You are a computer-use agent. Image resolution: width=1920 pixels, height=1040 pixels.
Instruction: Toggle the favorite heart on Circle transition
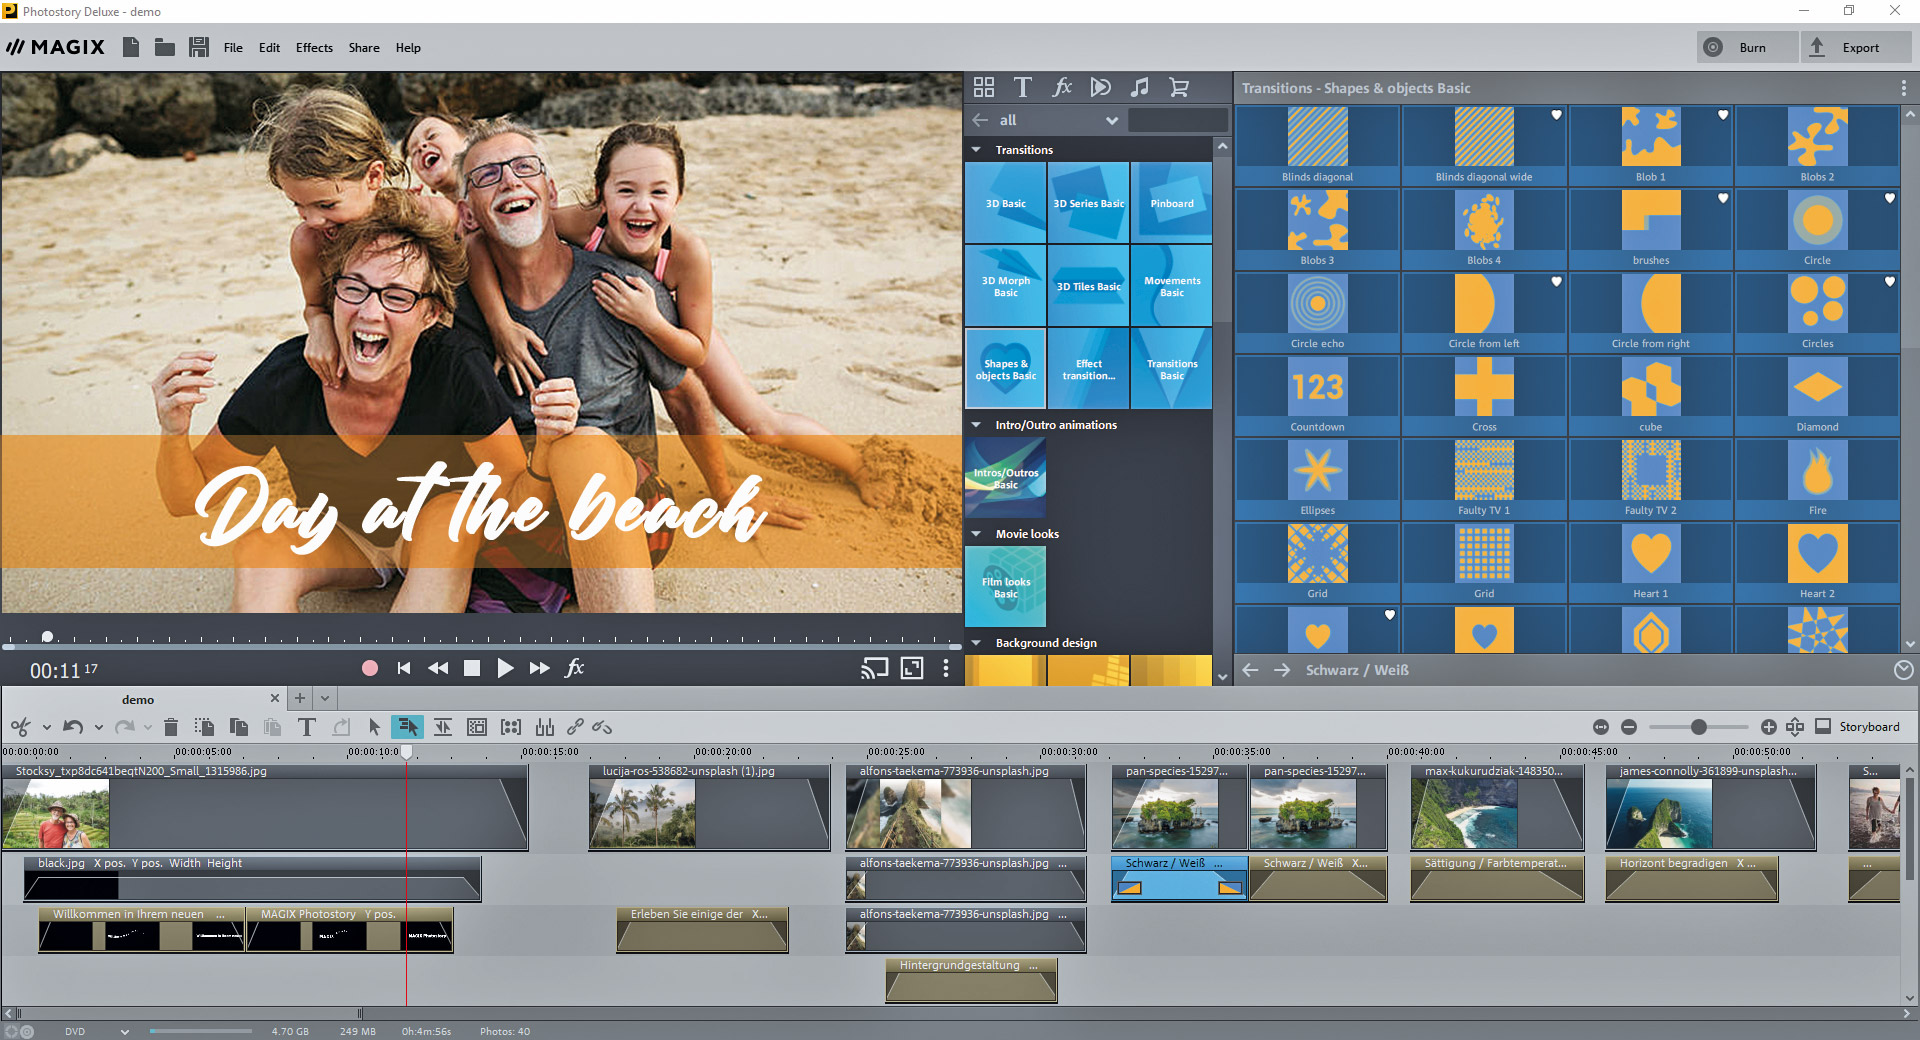tap(1890, 198)
